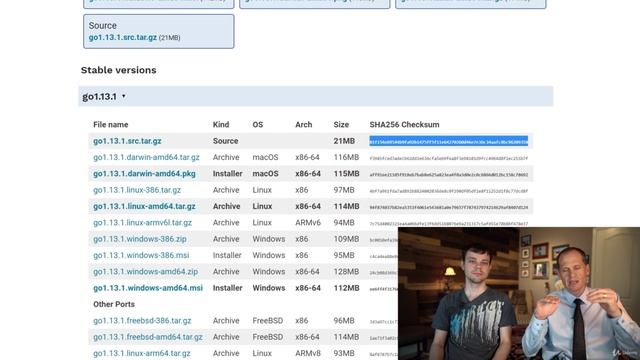640x360 pixels.
Task: Click the "File name" column header
Action: pyautogui.click(x=111, y=124)
